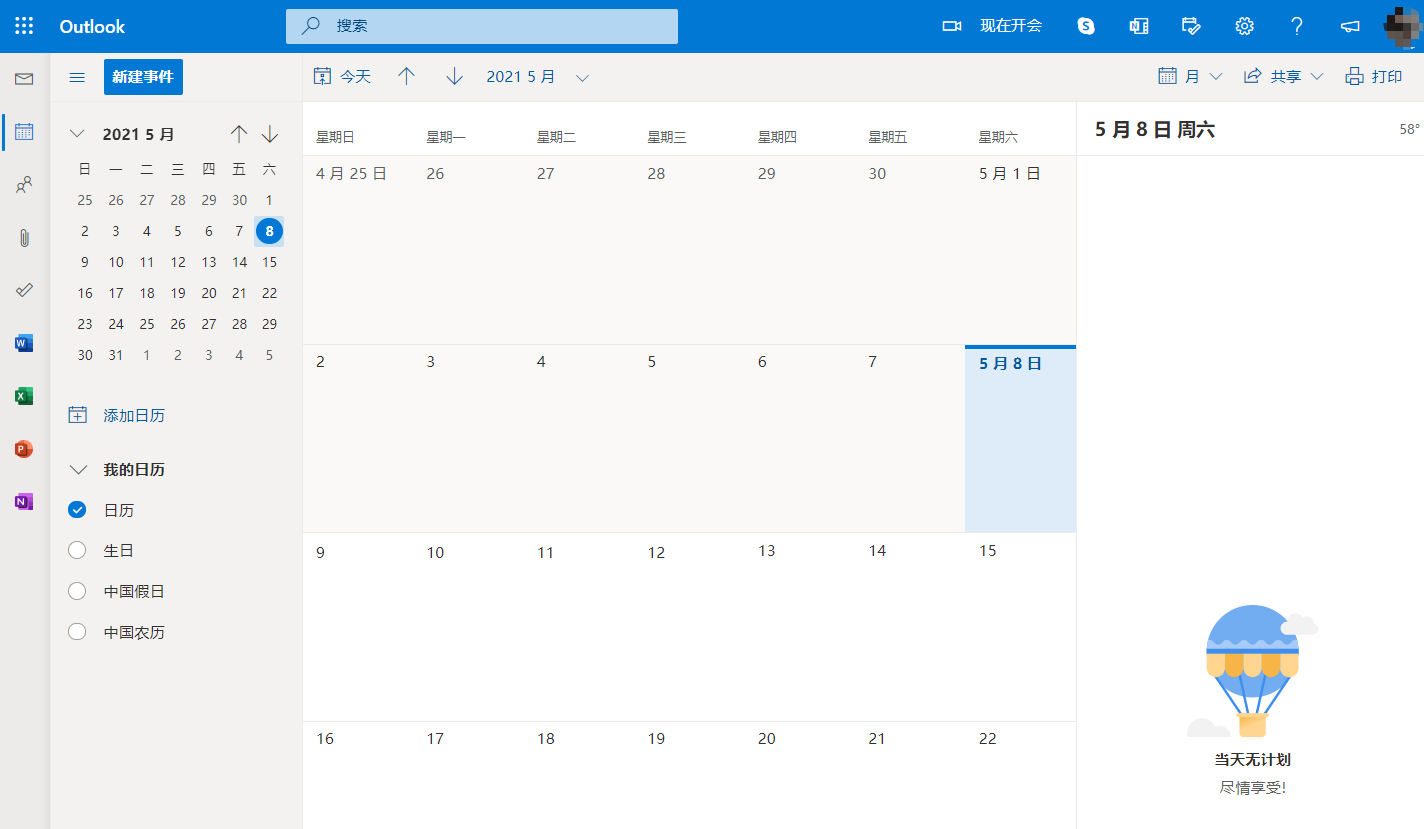Select day 12 cell in month grid

689,627
